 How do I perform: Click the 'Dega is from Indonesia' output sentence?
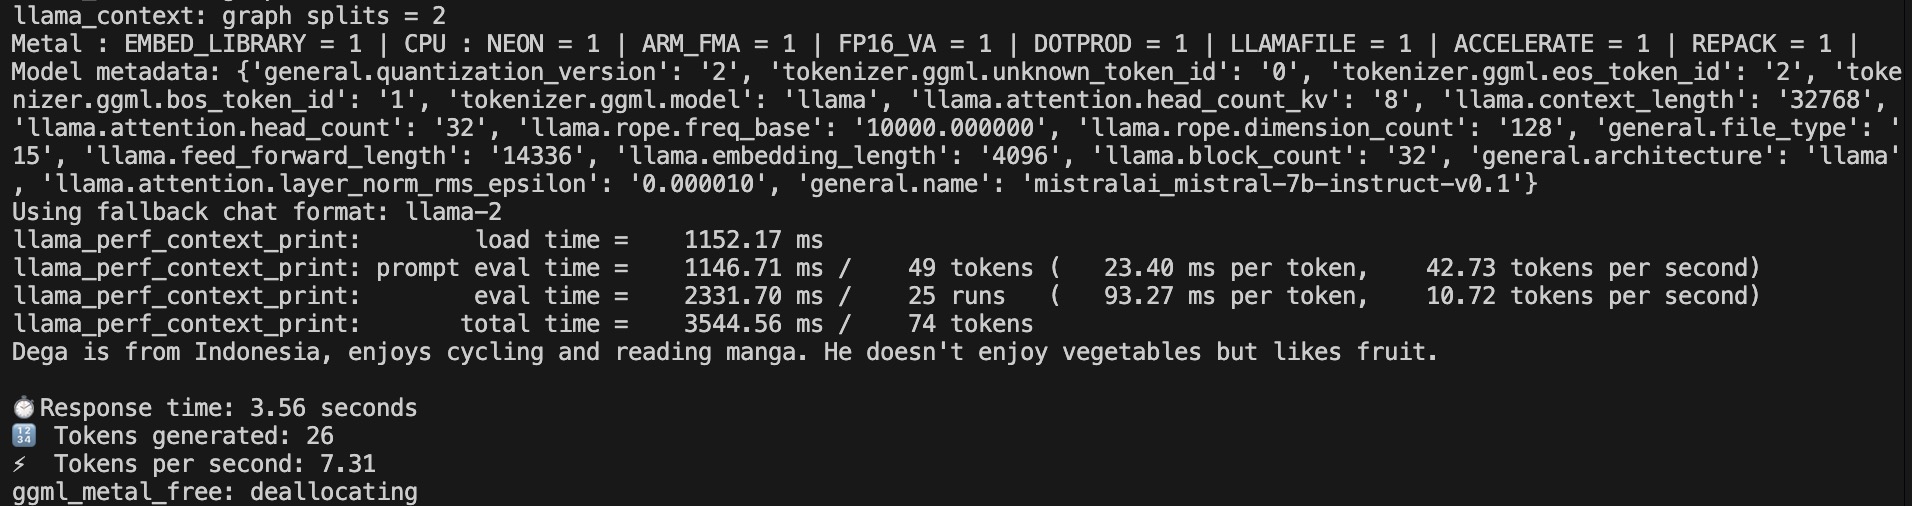coord(725,352)
